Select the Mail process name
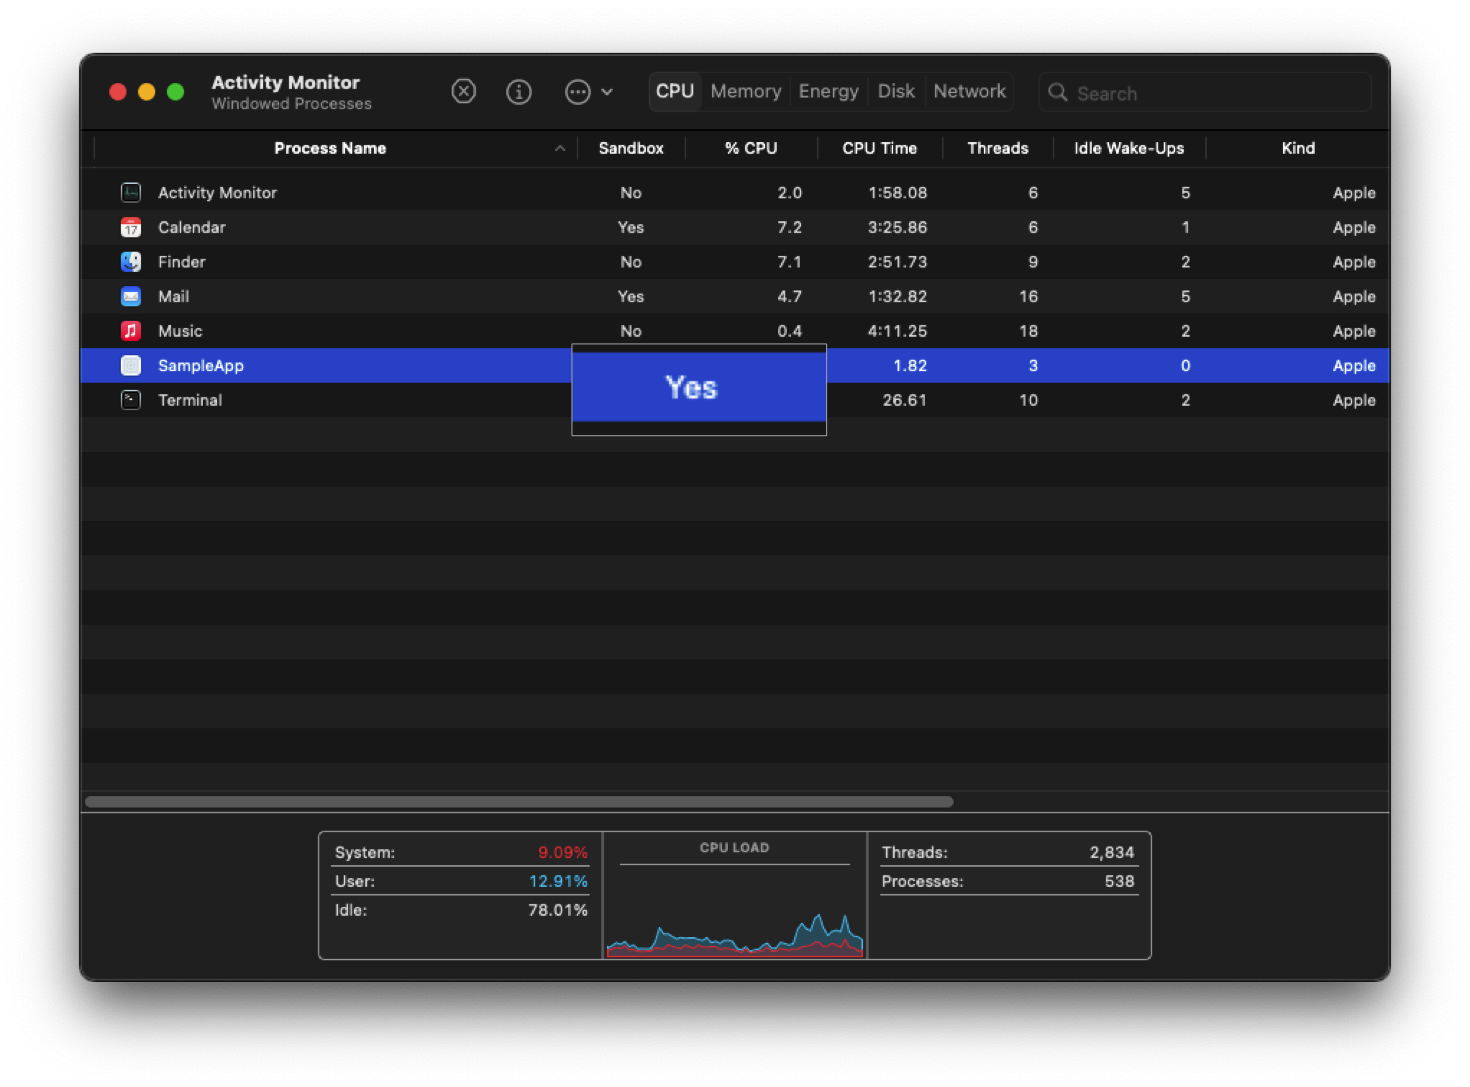Screen dimensions: 1470x1087 (173, 296)
